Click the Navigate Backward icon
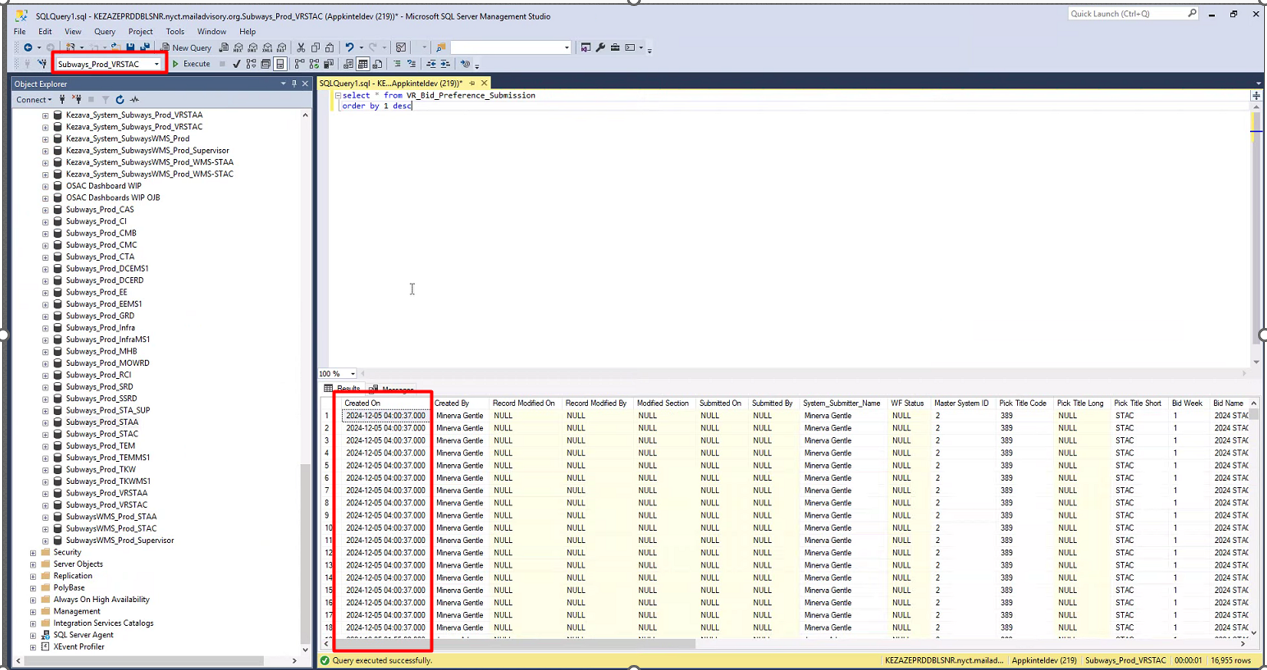This screenshot has width=1267, height=670. click(28, 47)
